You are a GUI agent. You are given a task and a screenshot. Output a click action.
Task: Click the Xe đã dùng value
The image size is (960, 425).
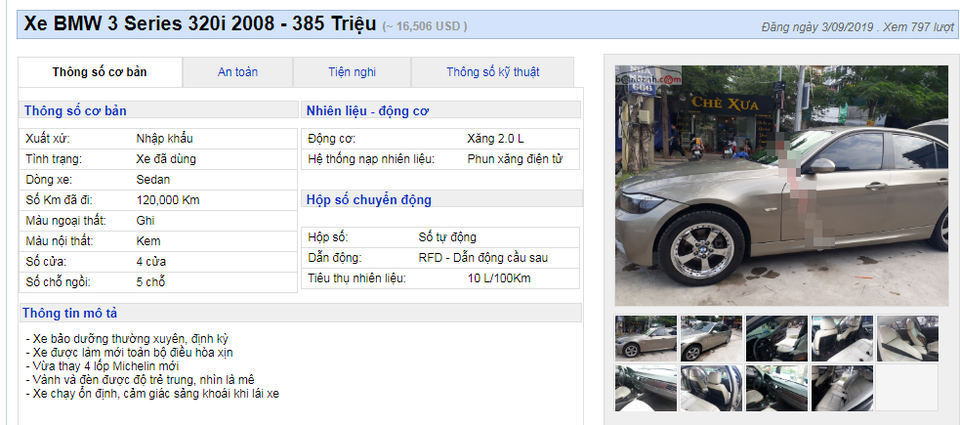pos(166,159)
